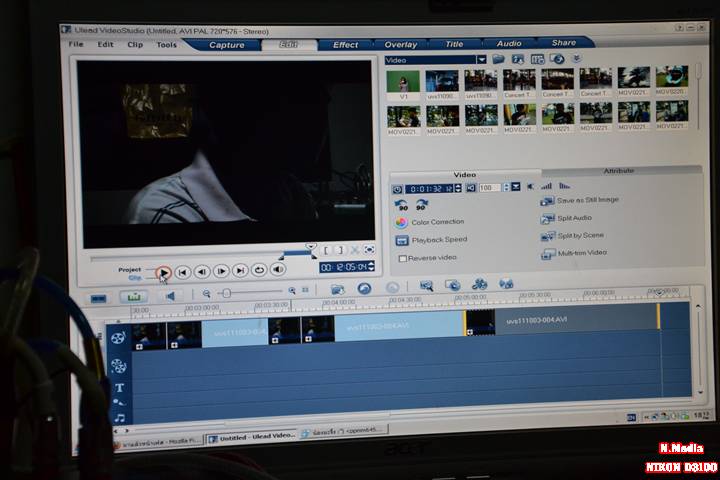720x480 pixels.
Task: Rotate video 90 degrees clockwise
Action: tap(422, 205)
